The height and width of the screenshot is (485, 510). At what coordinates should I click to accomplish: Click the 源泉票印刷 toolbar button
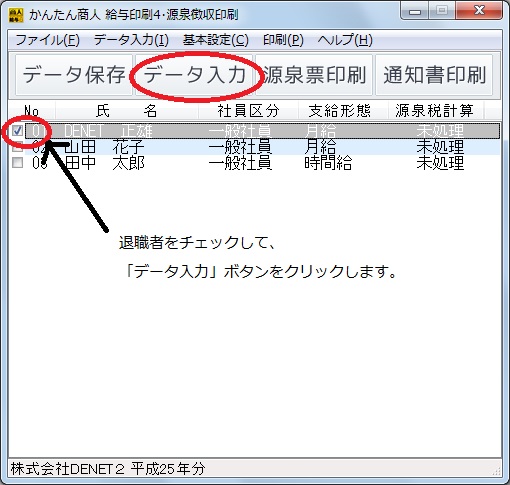314,75
